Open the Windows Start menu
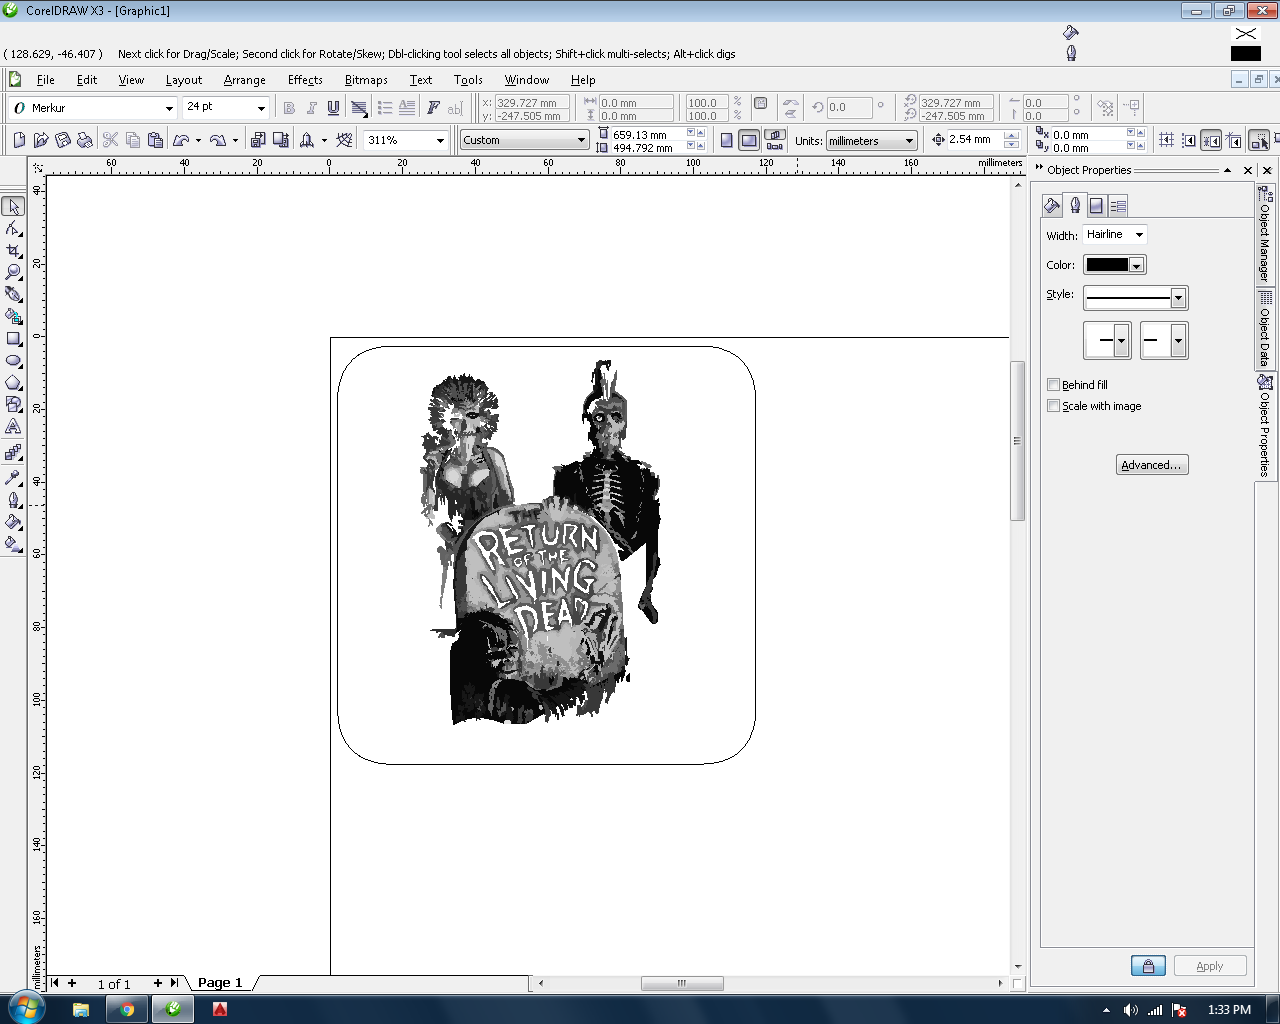The width and height of the screenshot is (1280, 1024). [x=25, y=1007]
